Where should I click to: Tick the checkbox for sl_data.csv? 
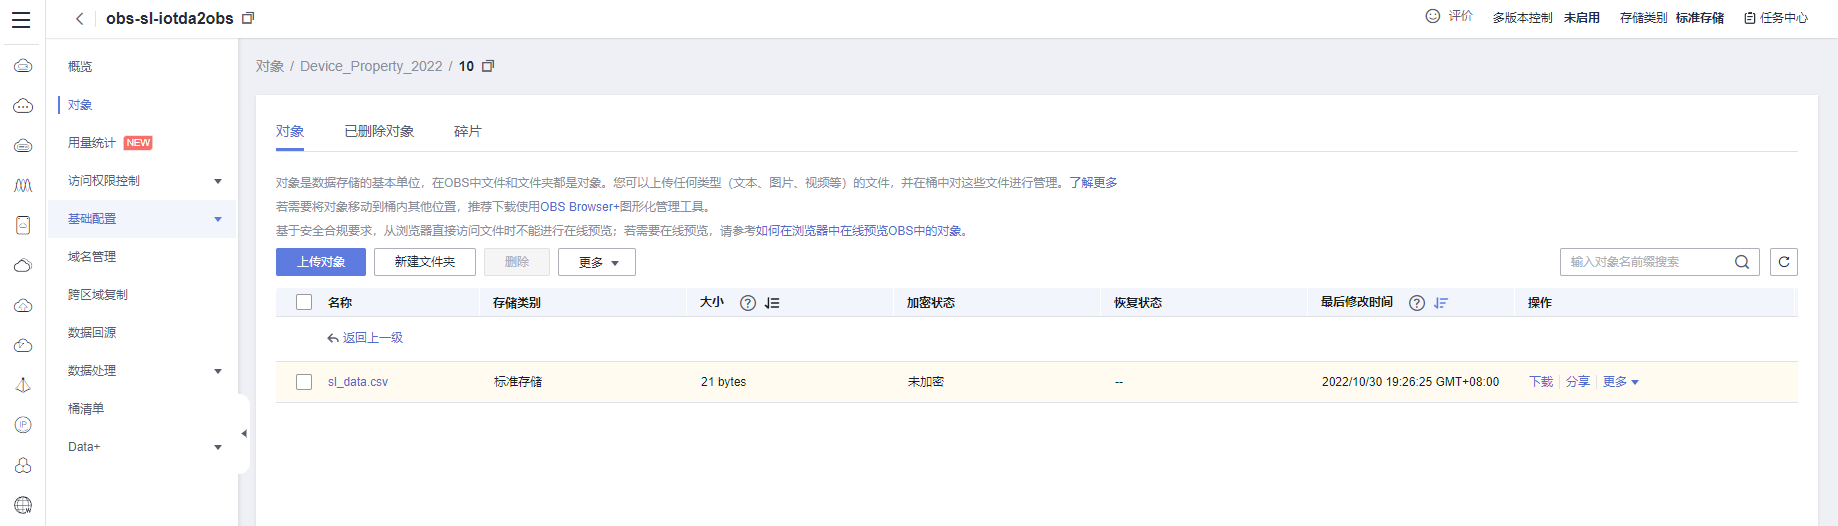click(304, 382)
